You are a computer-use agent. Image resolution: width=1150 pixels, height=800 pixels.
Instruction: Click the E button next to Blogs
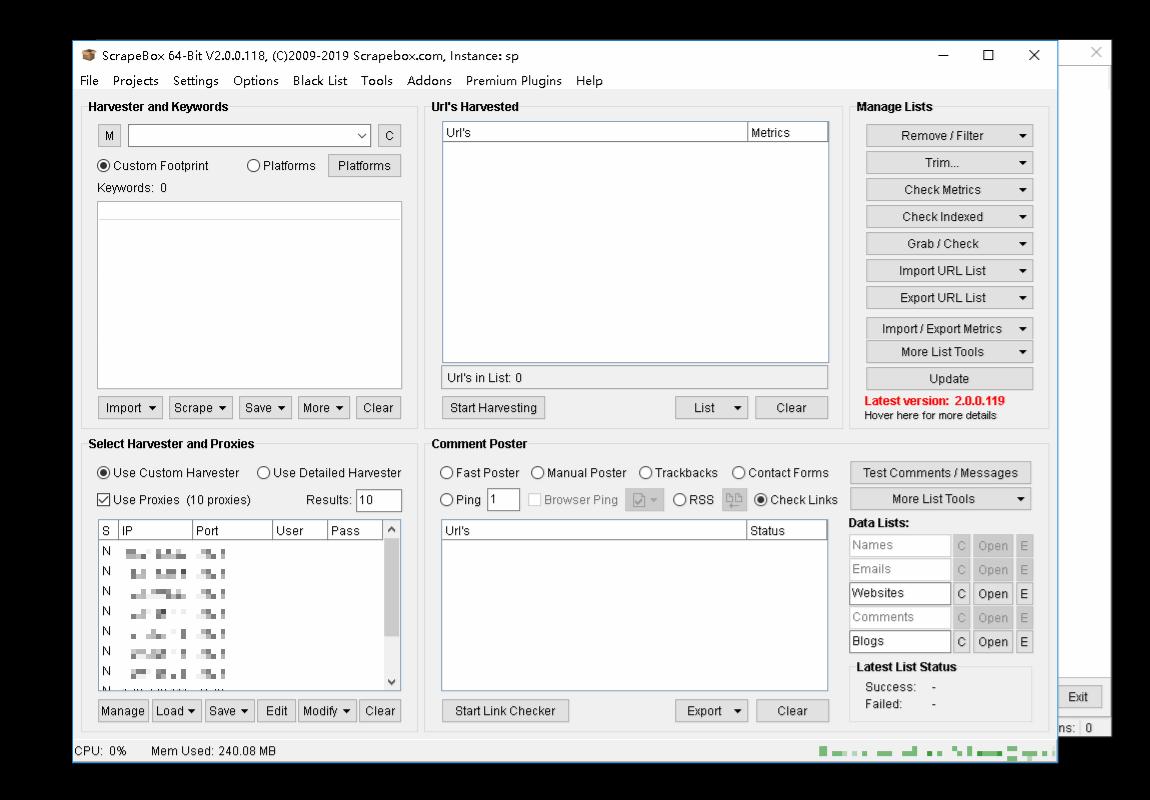[1024, 641]
